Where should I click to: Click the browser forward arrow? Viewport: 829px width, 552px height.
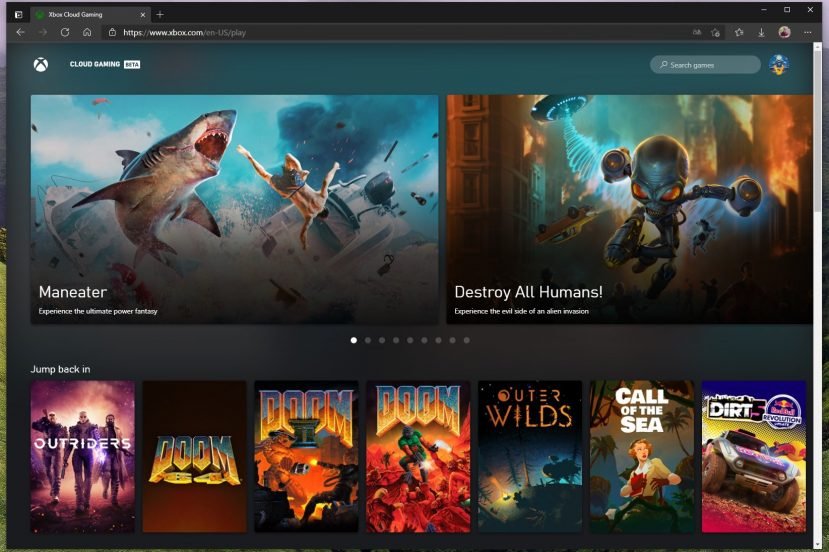click(x=43, y=32)
